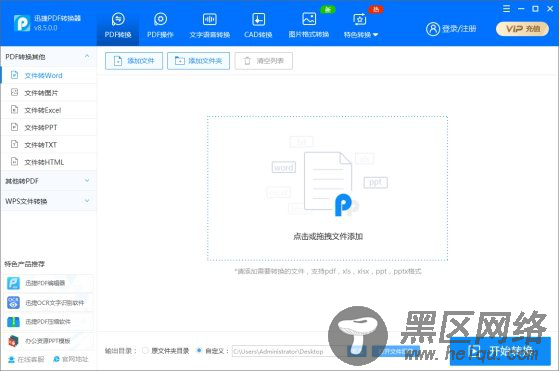Select the 原文件夹目录 radio button
Viewport: 560px width, 371px height.
click(145, 351)
